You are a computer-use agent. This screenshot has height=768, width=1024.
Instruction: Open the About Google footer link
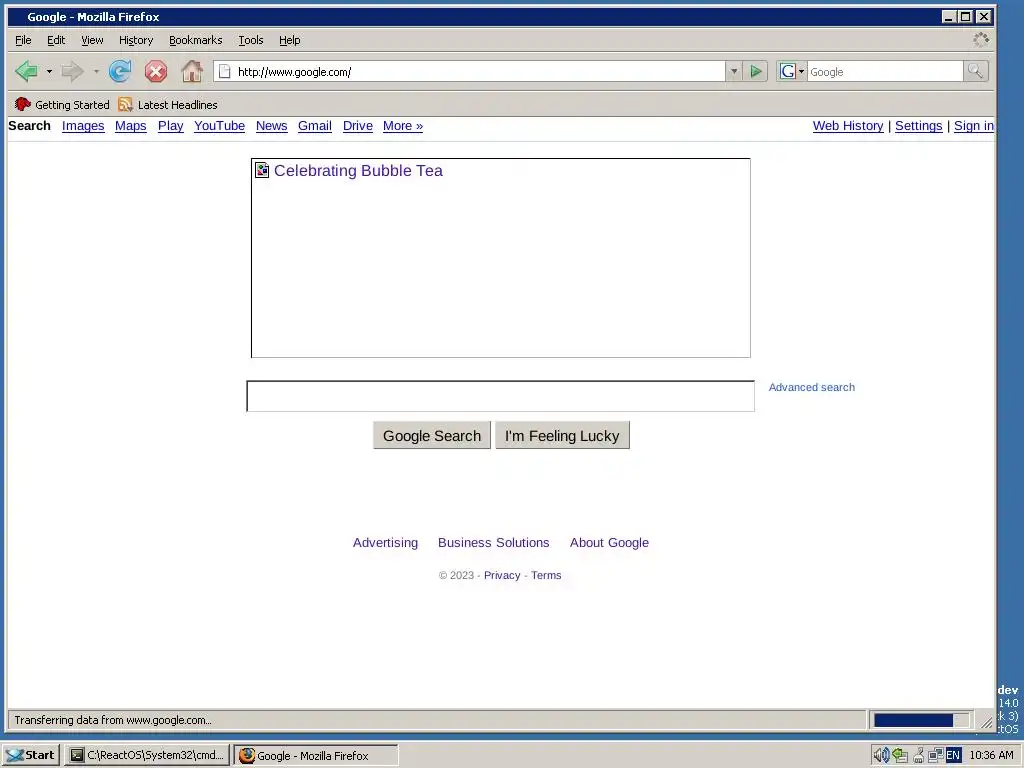[x=609, y=543]
